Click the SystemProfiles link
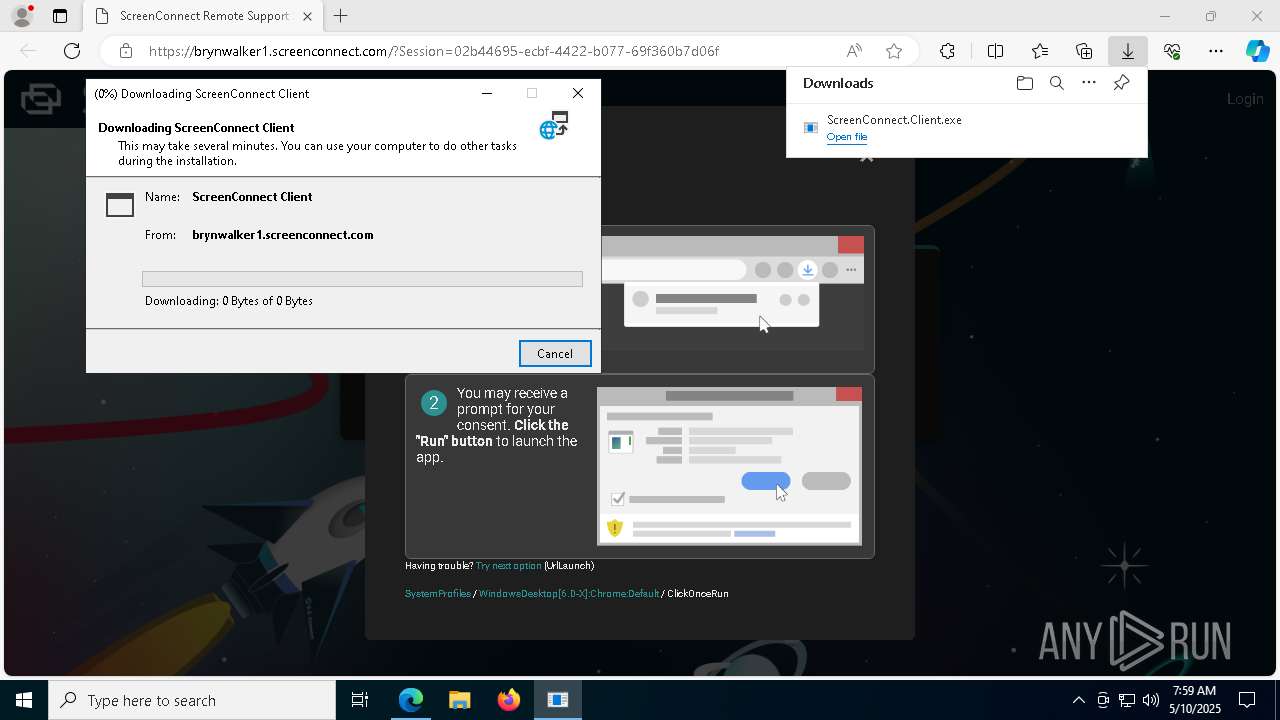1280x720 pixels. tap(438, 594)
